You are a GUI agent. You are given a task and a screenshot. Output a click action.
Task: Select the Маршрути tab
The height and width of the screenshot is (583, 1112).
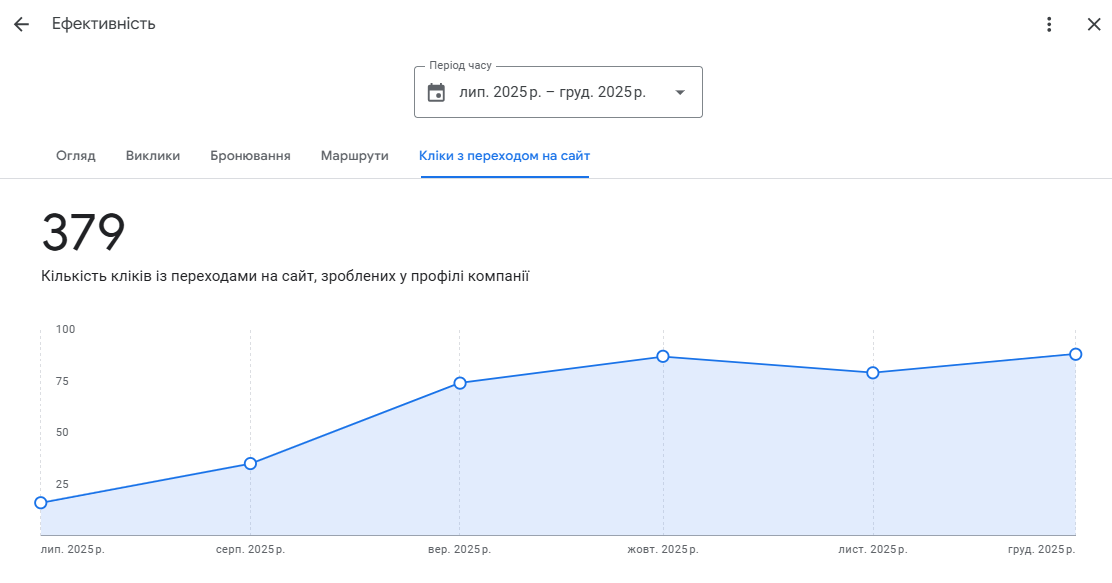tap(354, 156)
